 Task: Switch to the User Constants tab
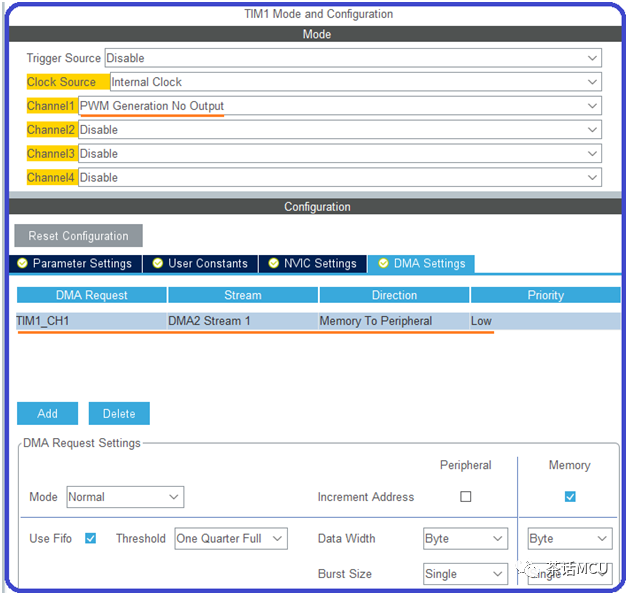200,263
